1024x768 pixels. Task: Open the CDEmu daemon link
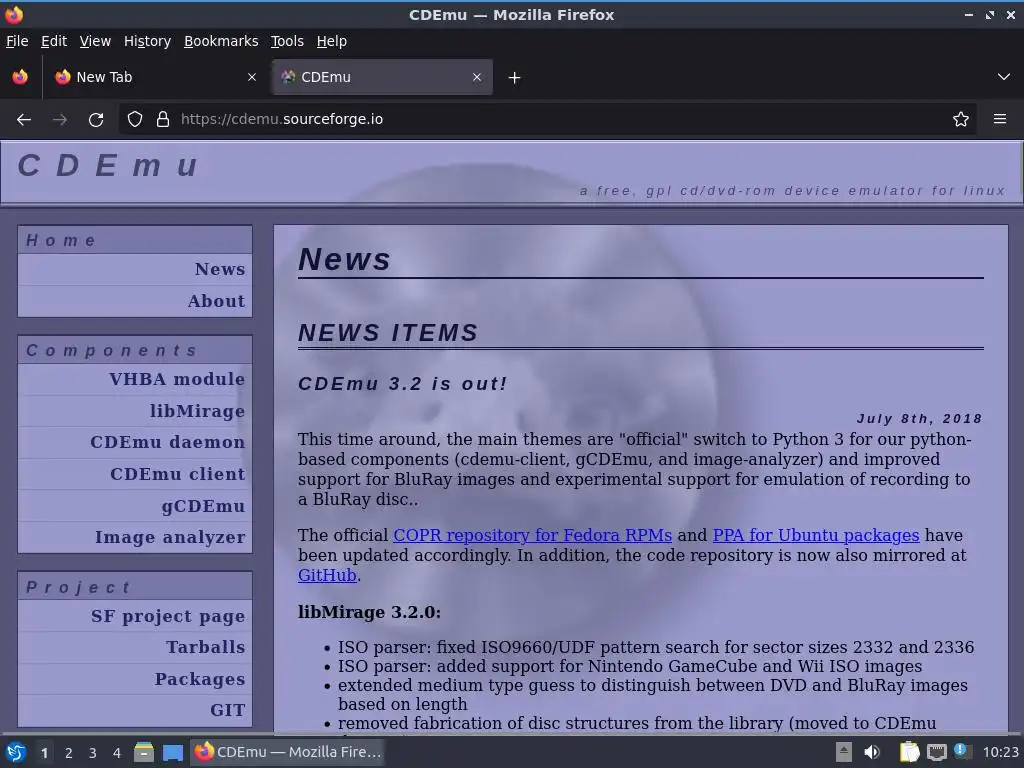coord(168,442)
